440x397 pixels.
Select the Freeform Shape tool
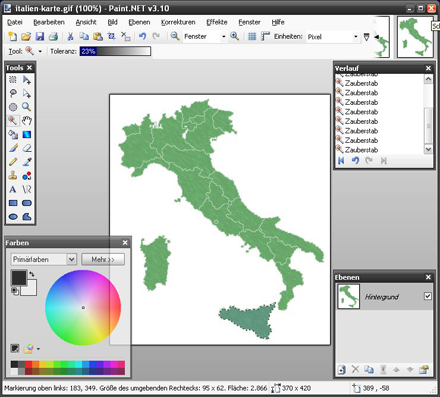click(27, 216)
